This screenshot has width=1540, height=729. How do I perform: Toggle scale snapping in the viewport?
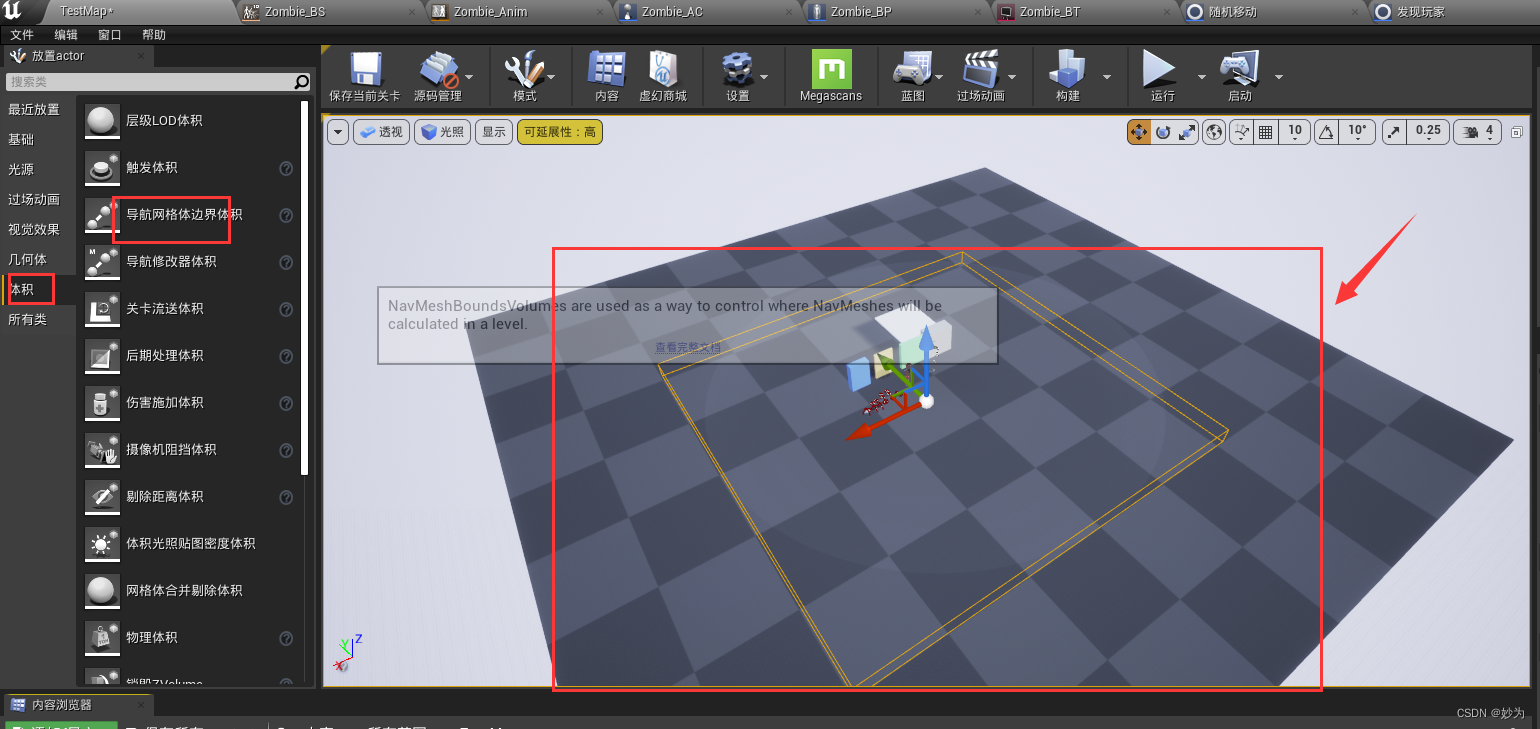pyautogui.click(x=1395, y=132)
